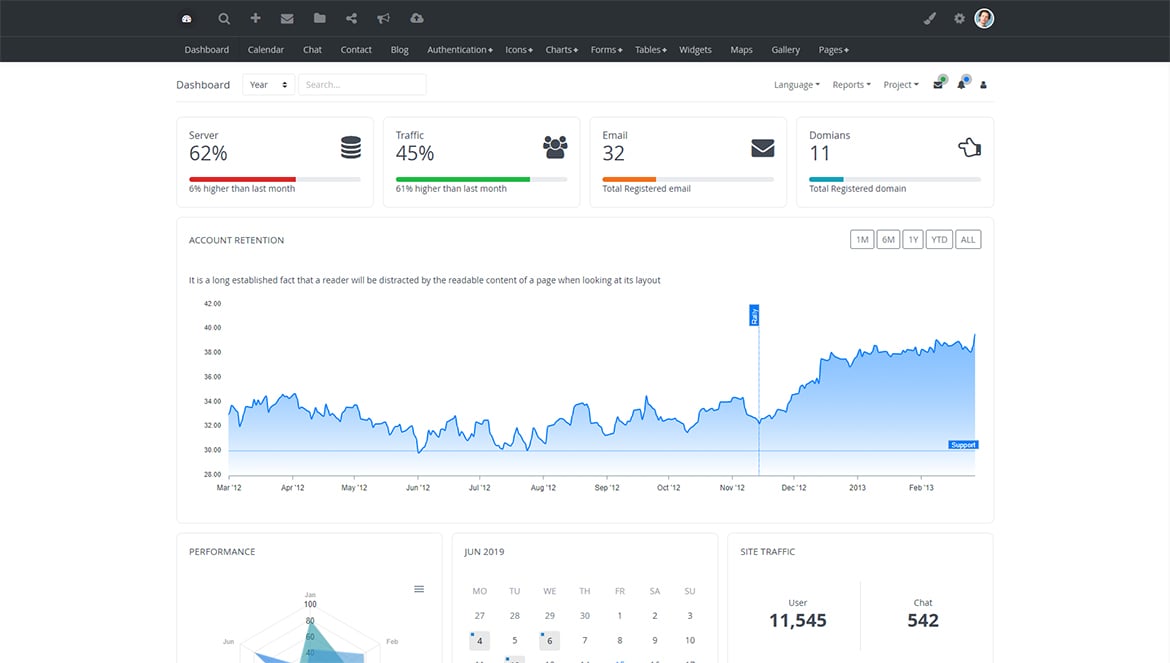Click the Server red progress bar
The height and width of the screenshot is (663, 1170).
pos(243,179)
